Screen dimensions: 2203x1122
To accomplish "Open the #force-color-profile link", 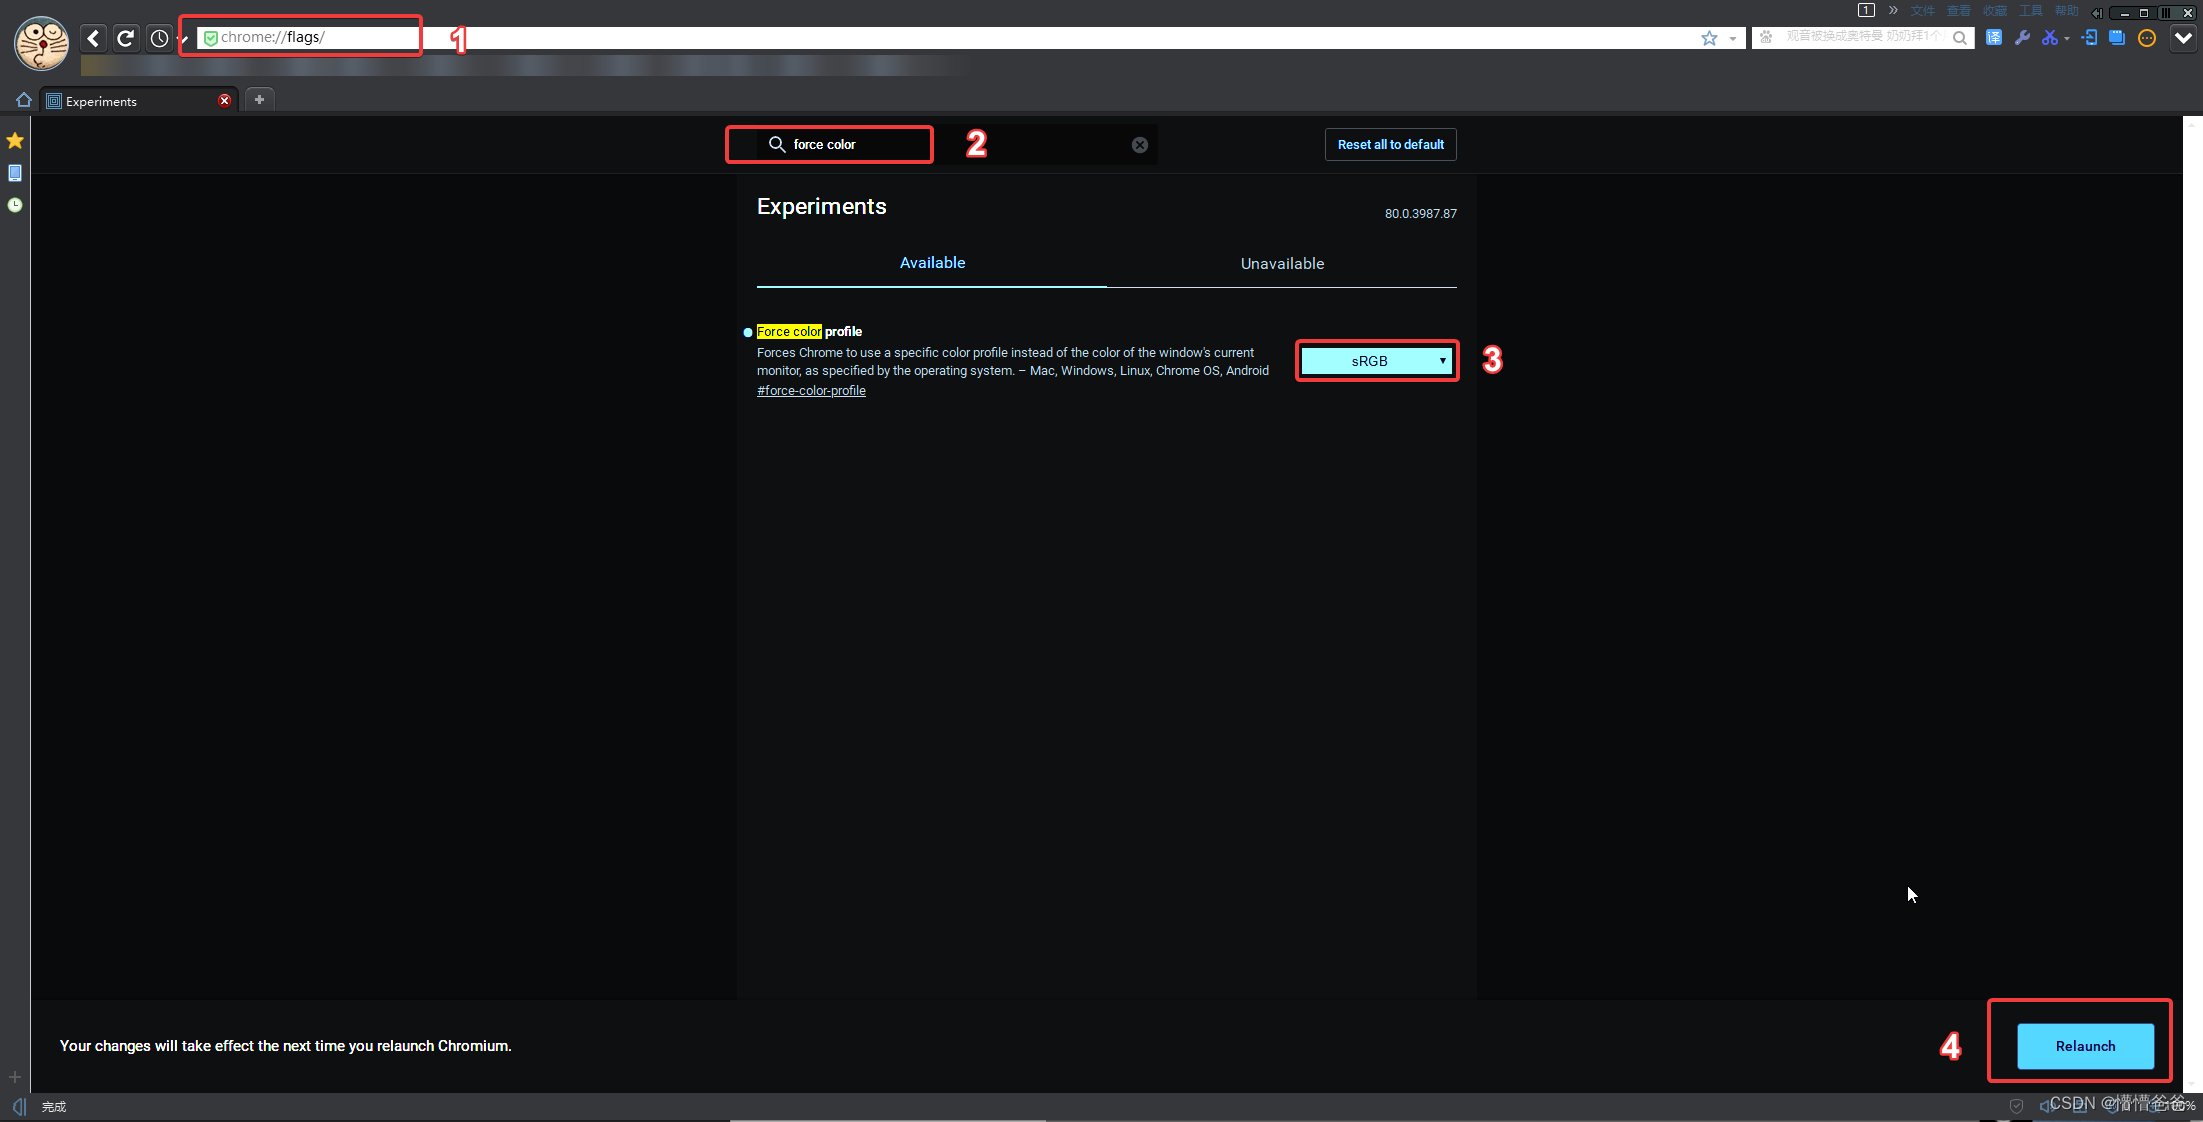I will coord(811,391).
